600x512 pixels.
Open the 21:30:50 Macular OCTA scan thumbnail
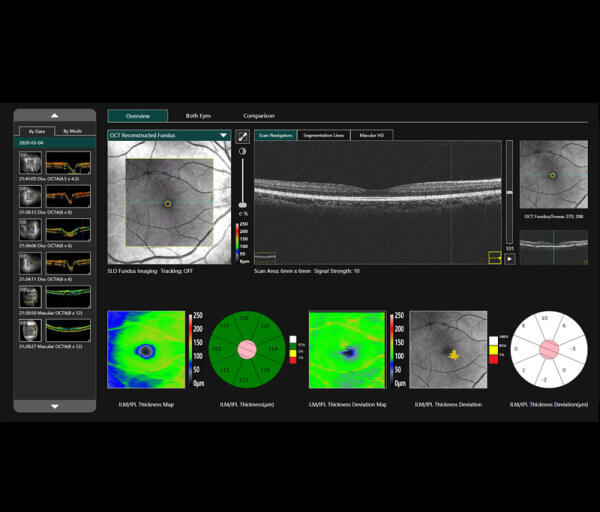pyautogui.click(x=32, y=297)
